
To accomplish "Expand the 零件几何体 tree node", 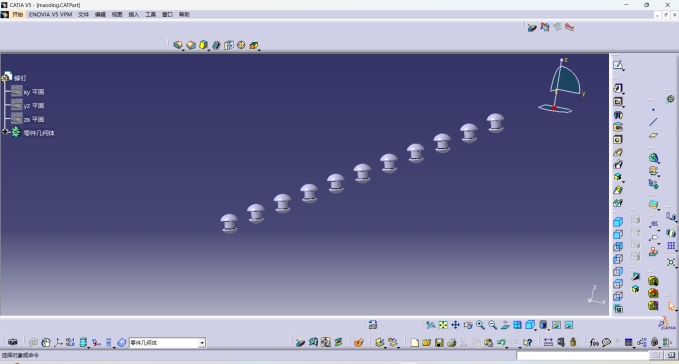I will click(x=5, y=132).
